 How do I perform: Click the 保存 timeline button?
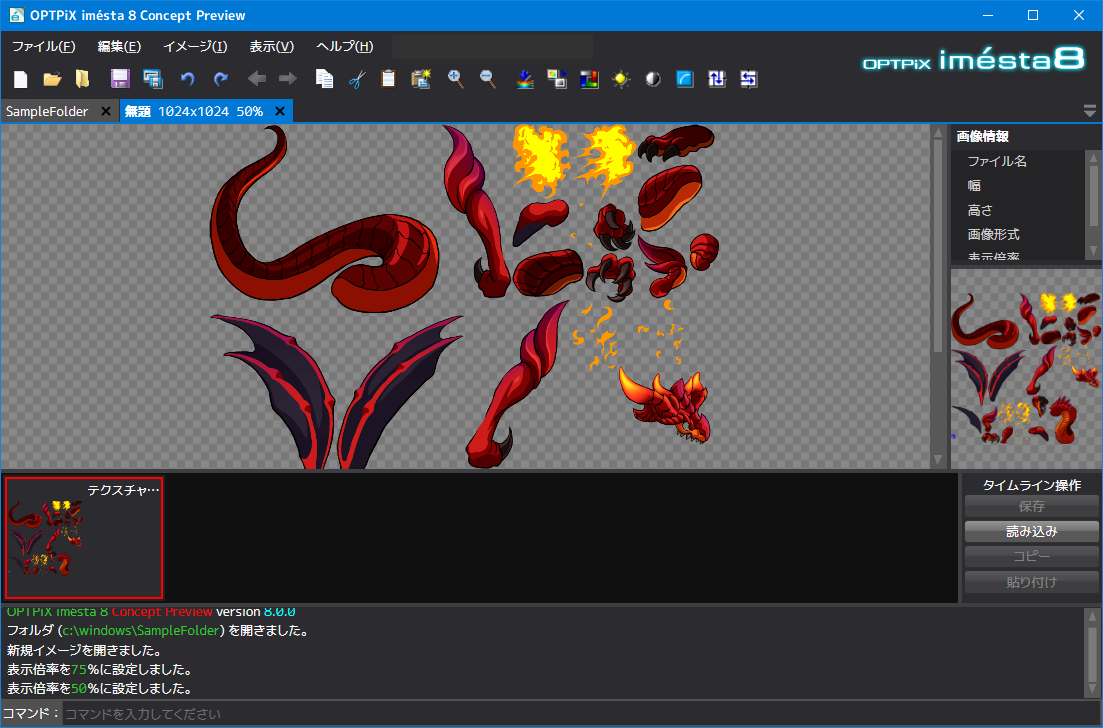tap(1031, 506)
